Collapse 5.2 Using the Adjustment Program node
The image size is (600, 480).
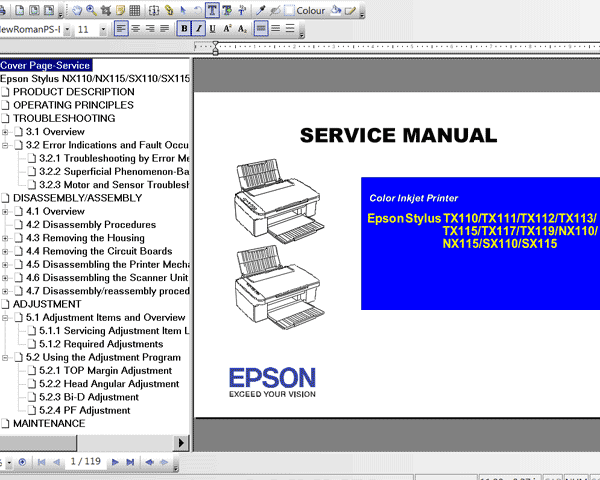(5, 358)
